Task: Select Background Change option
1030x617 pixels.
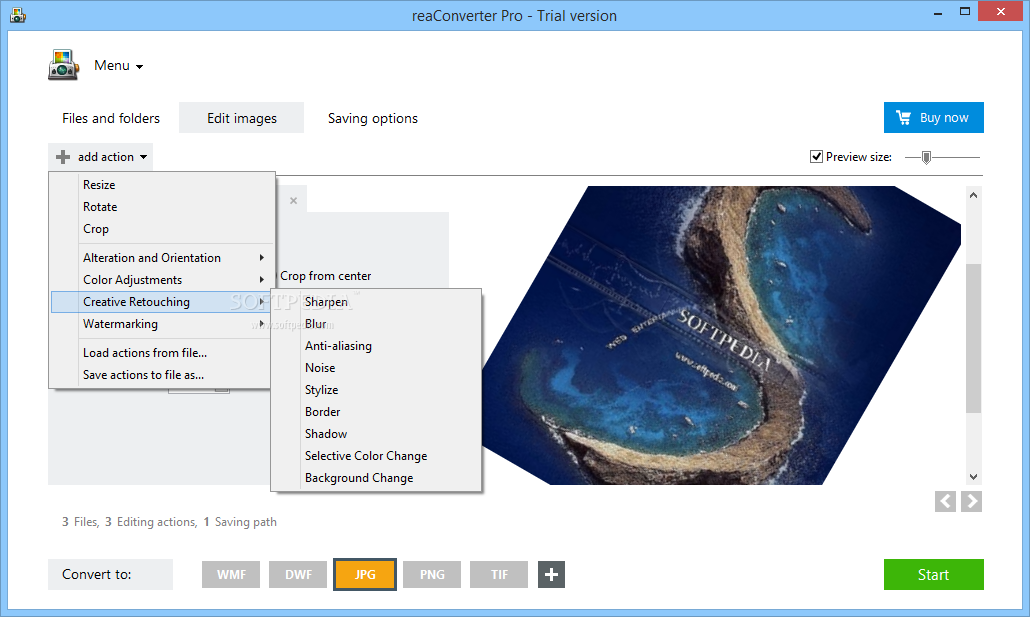Action: (x=376, y=478)
